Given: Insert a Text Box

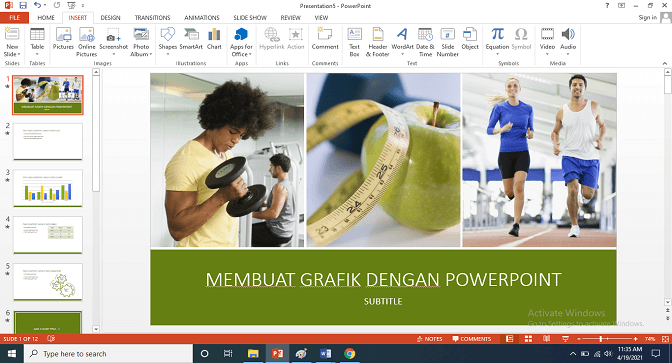Looking at the screenshot, I should pyautogui.click(x=354, y=42).
